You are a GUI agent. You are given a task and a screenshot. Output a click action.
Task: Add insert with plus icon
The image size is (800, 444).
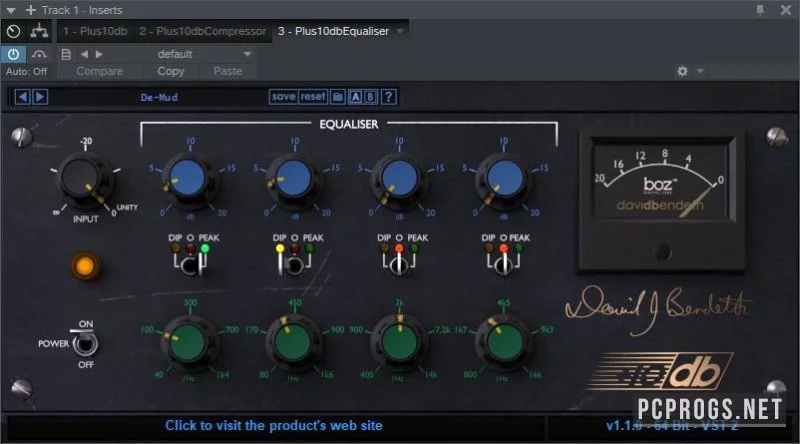click(x=31, y=10)
